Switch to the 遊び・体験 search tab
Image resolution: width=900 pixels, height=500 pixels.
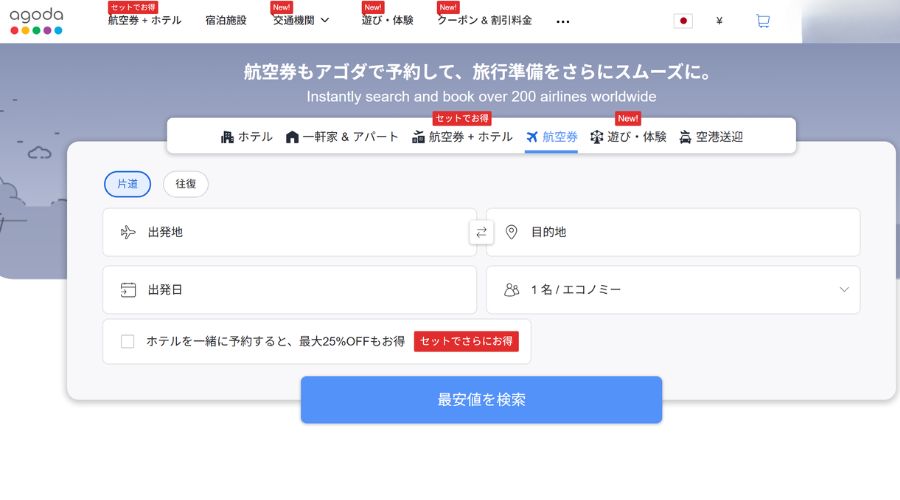(x=629, y=137)
